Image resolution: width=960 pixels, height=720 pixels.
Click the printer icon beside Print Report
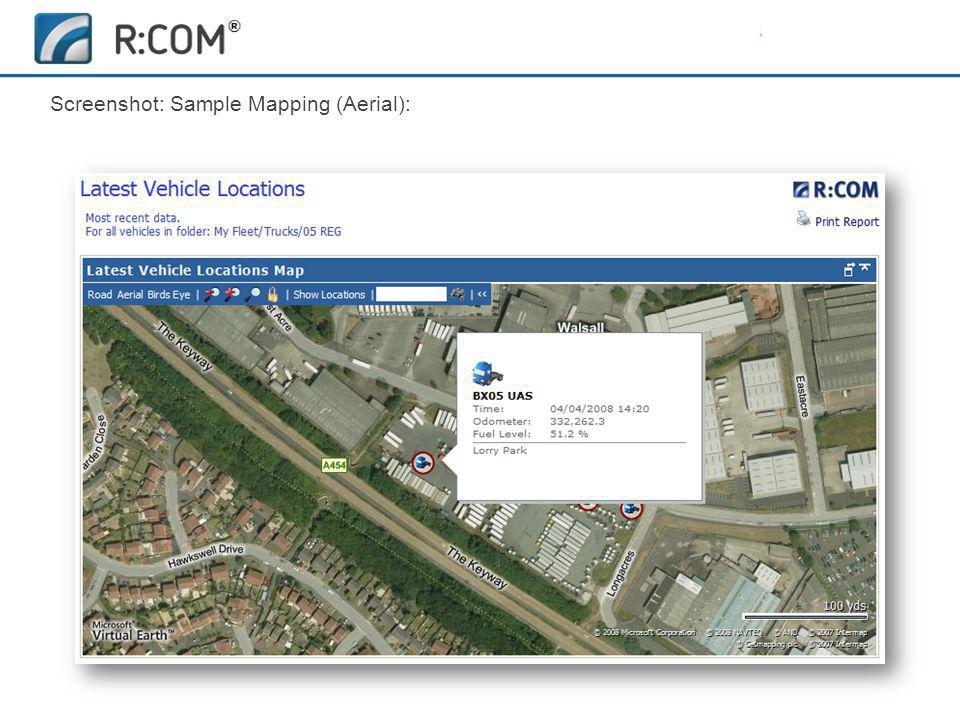(x=803, y=219)
